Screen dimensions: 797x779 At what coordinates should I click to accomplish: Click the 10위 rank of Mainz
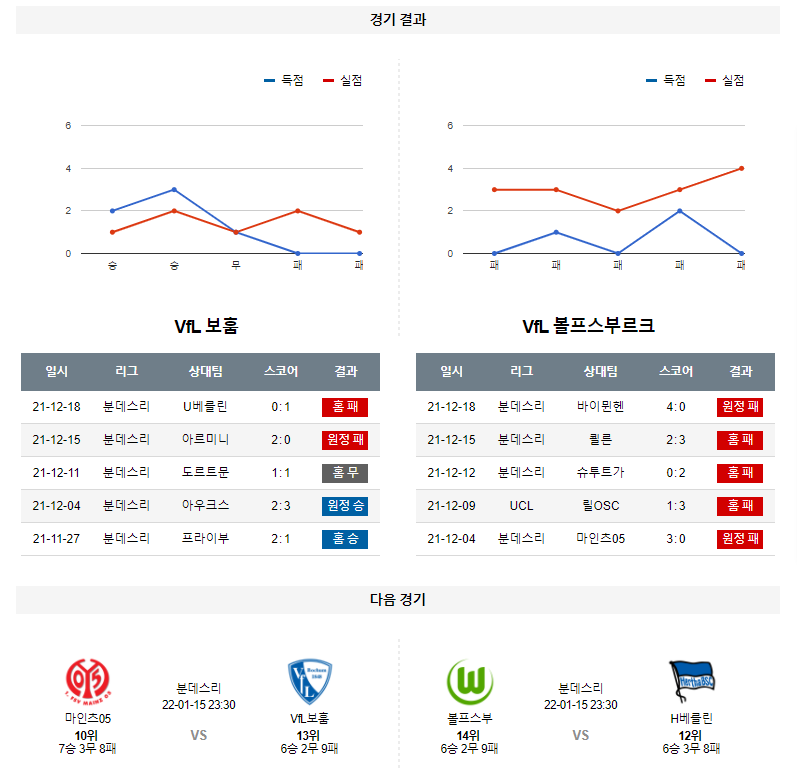(86, 736)
